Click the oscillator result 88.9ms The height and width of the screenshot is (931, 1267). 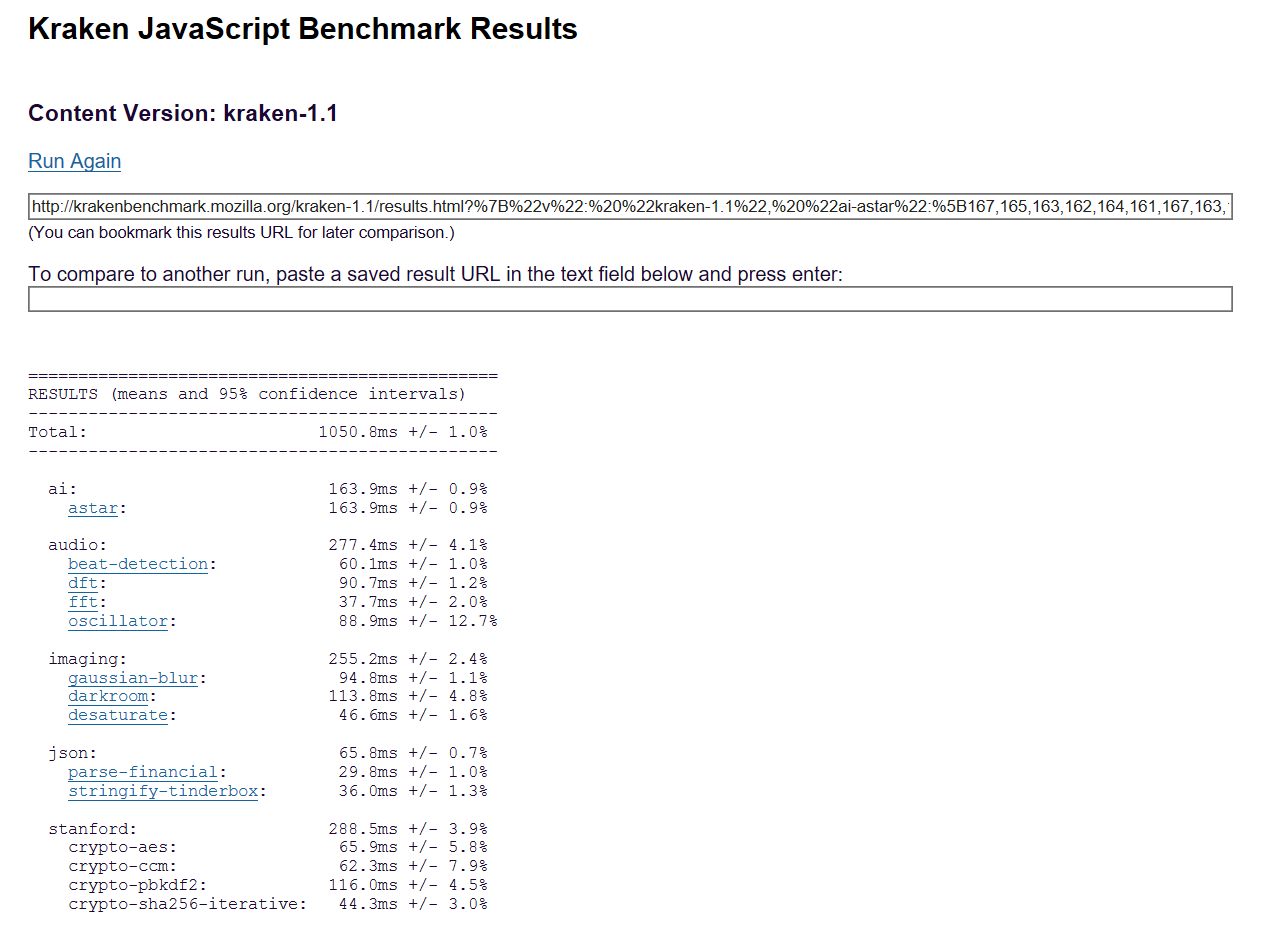click(368, 621)
